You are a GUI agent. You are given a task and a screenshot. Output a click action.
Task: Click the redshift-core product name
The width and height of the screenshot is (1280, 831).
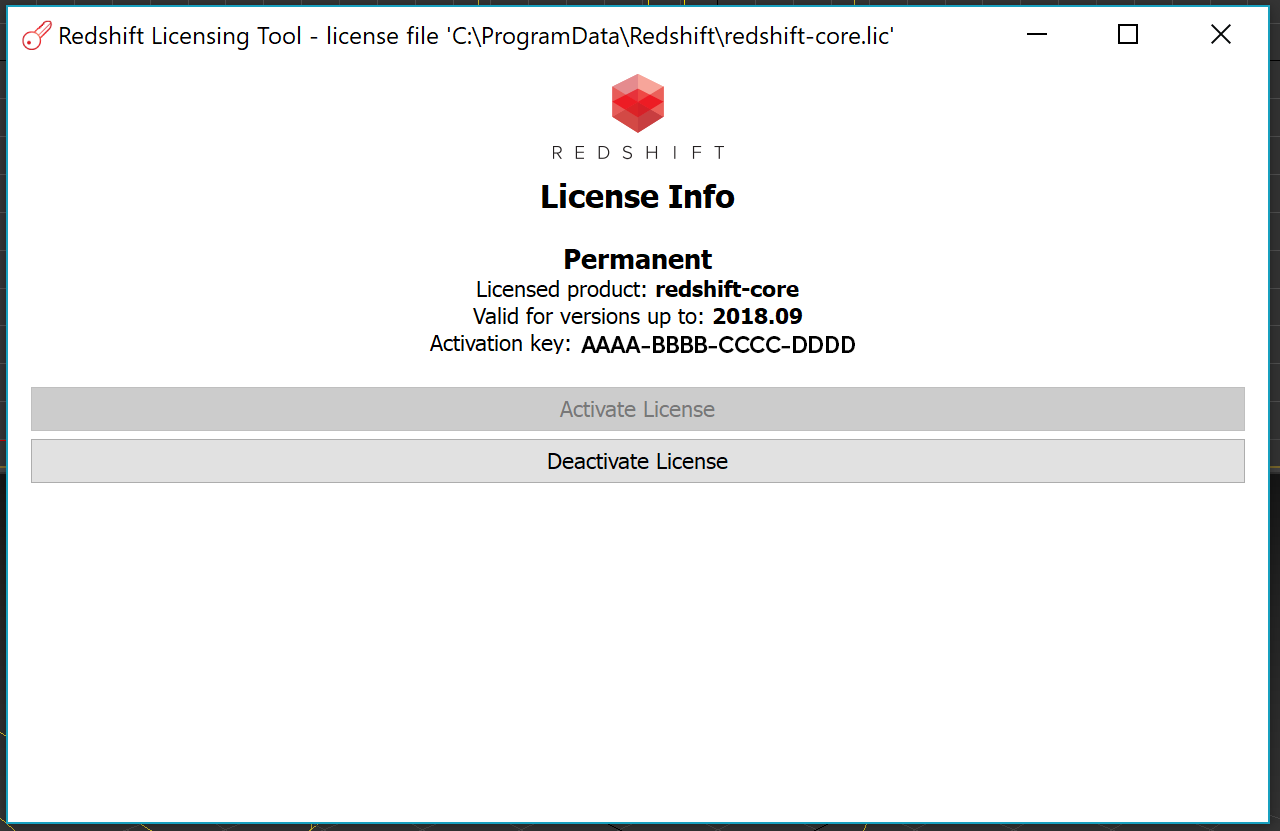pos(727,290)
